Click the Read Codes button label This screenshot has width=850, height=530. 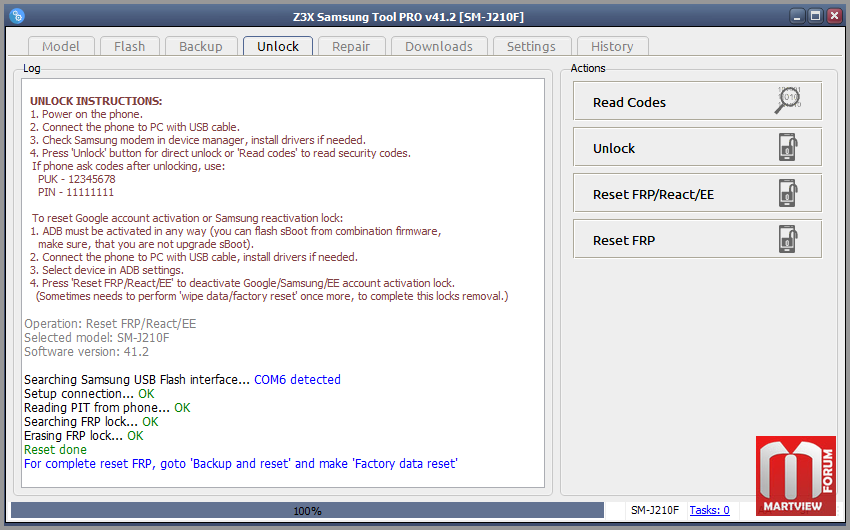coord(629,102)
